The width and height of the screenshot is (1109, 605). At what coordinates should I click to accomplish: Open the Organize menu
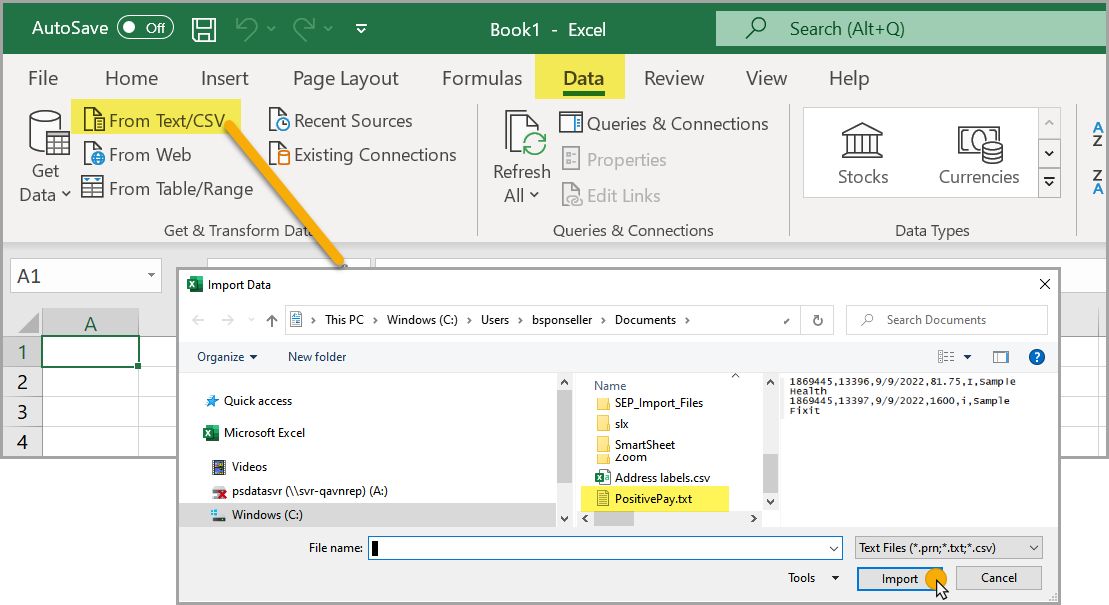[x=226, y=357]
